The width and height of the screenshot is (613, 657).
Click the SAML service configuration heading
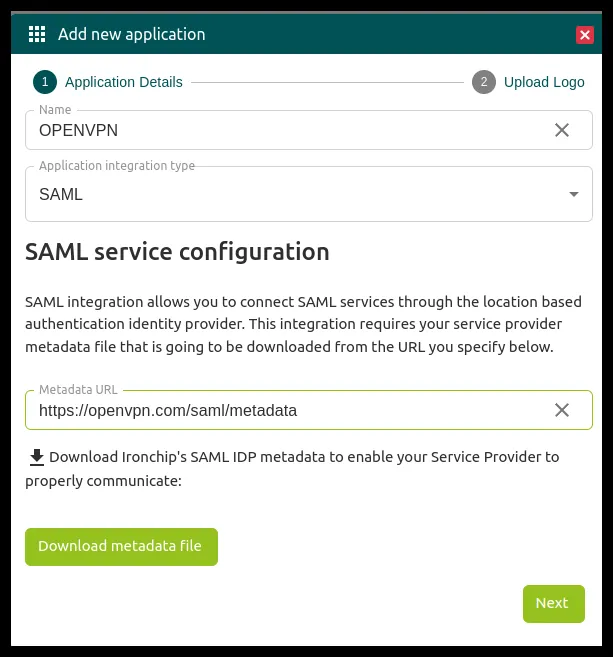pos(177,252)
